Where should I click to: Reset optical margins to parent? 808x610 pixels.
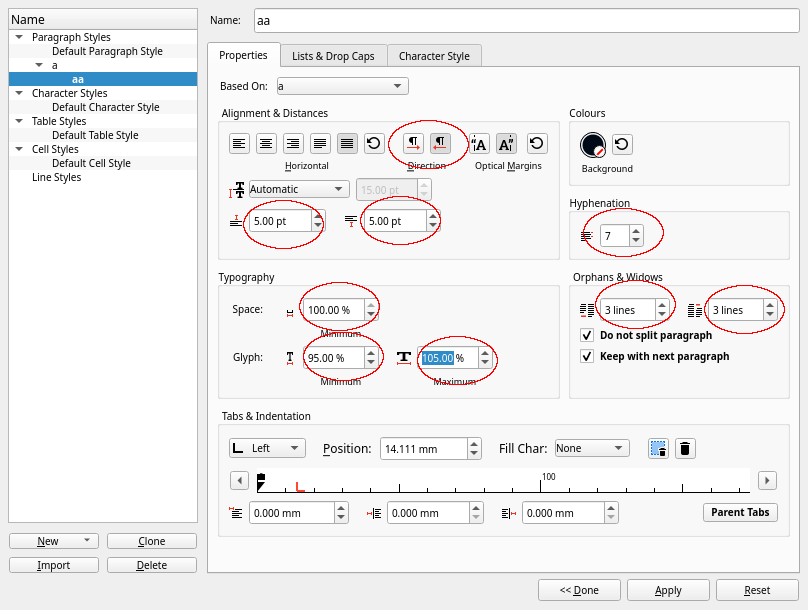click(537, 144)
